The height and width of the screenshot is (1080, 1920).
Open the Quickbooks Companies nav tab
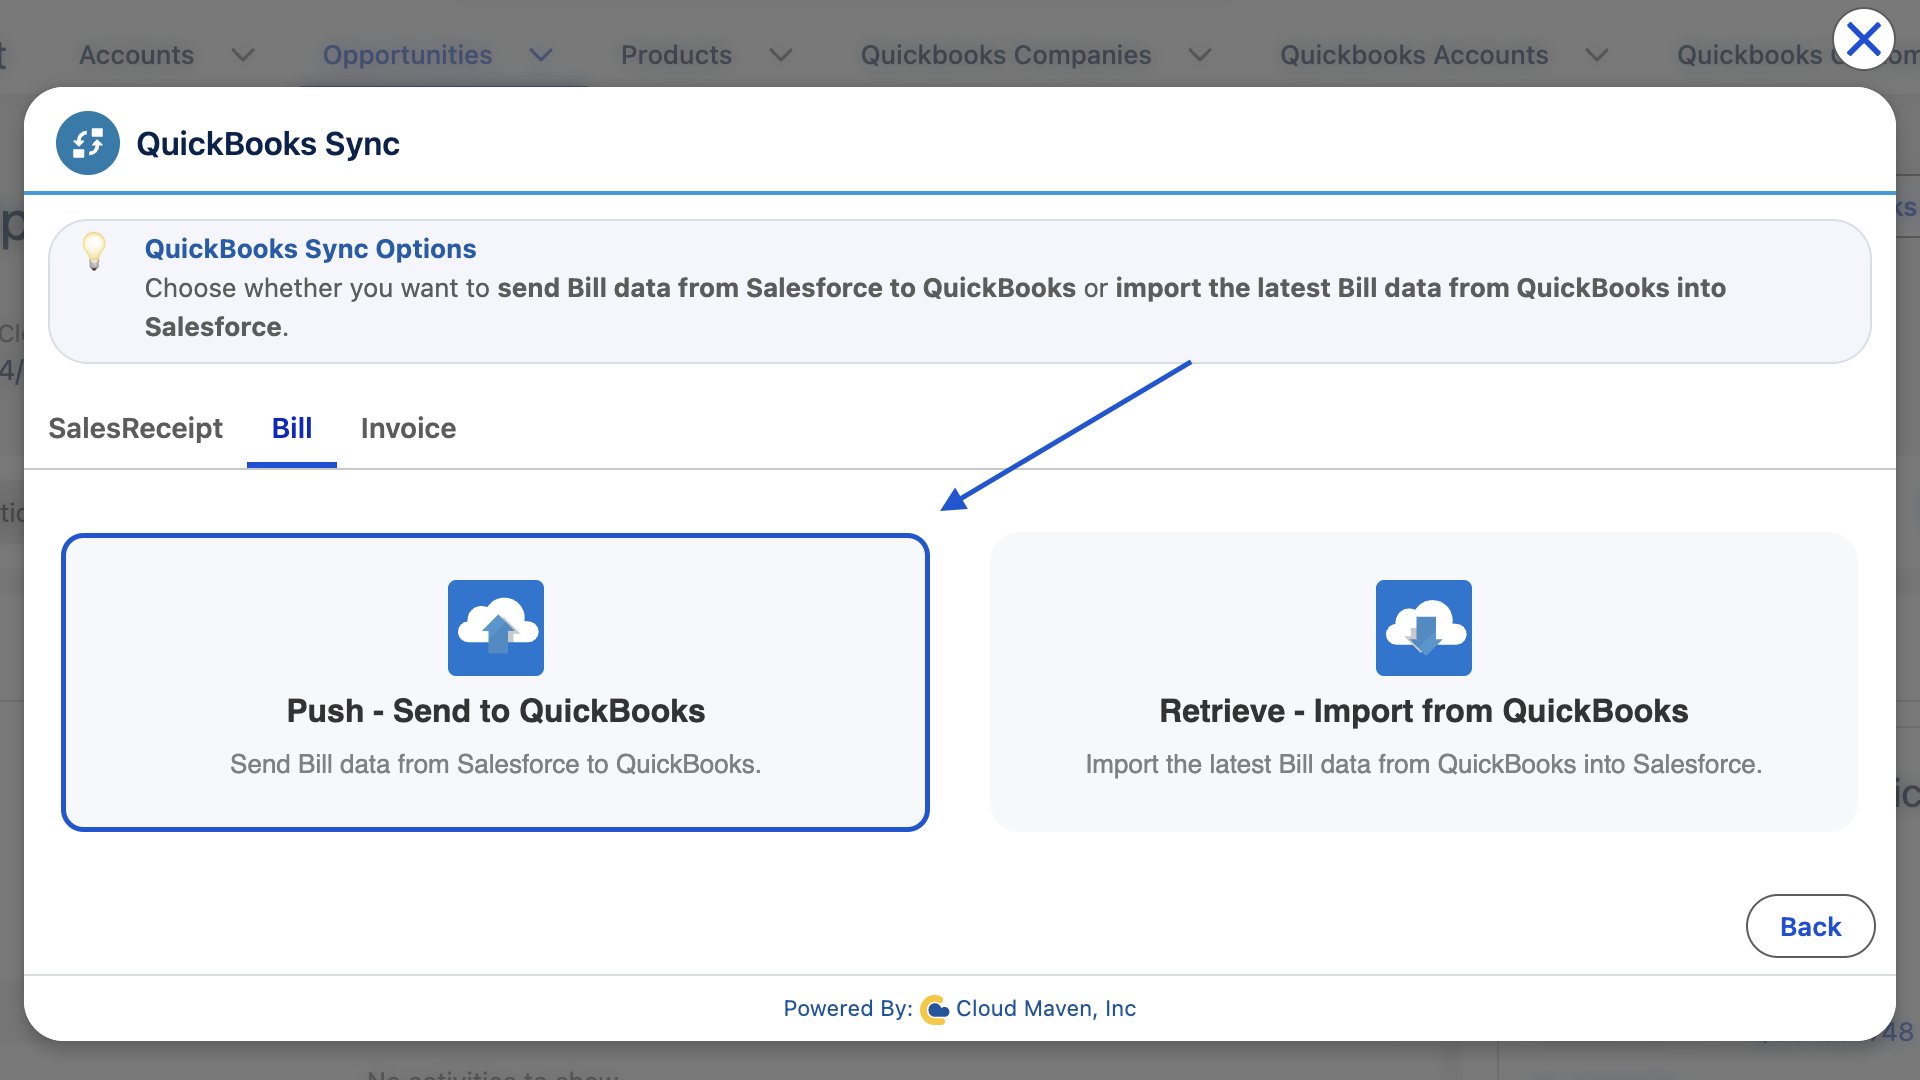[x=1006, y=55]
